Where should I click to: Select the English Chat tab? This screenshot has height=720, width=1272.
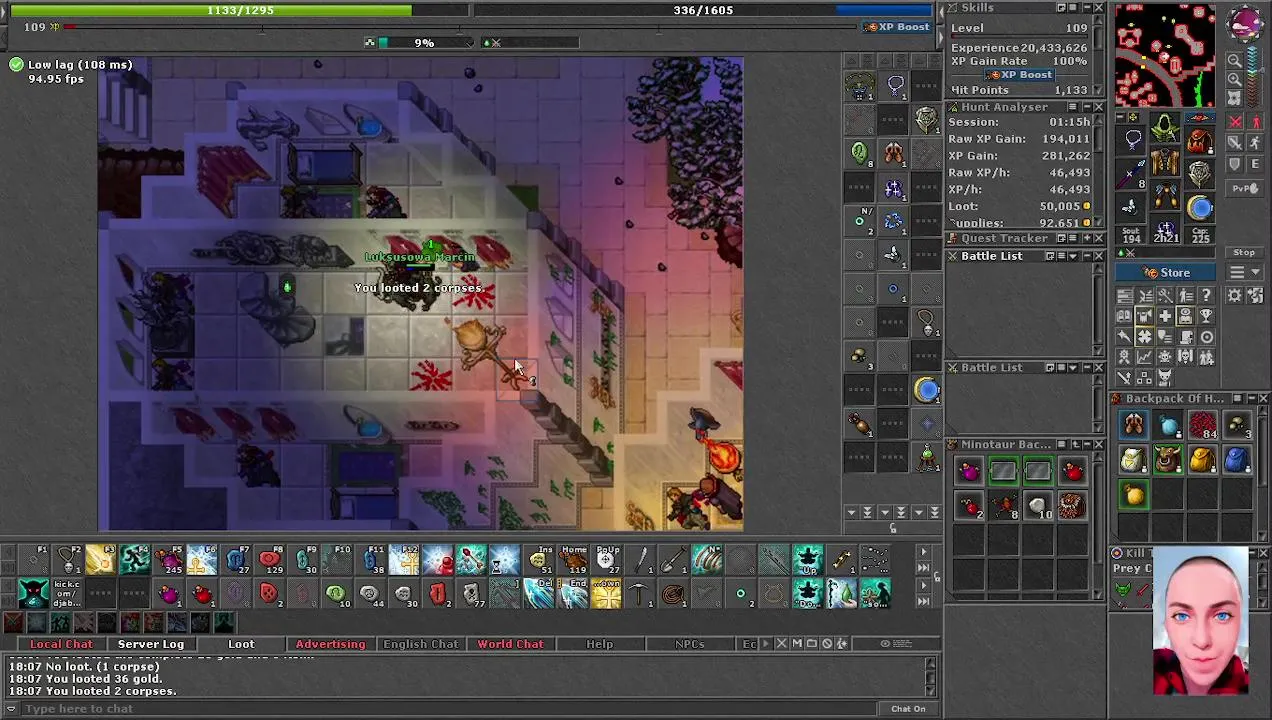pyautogui.click(x=420, y=644)
